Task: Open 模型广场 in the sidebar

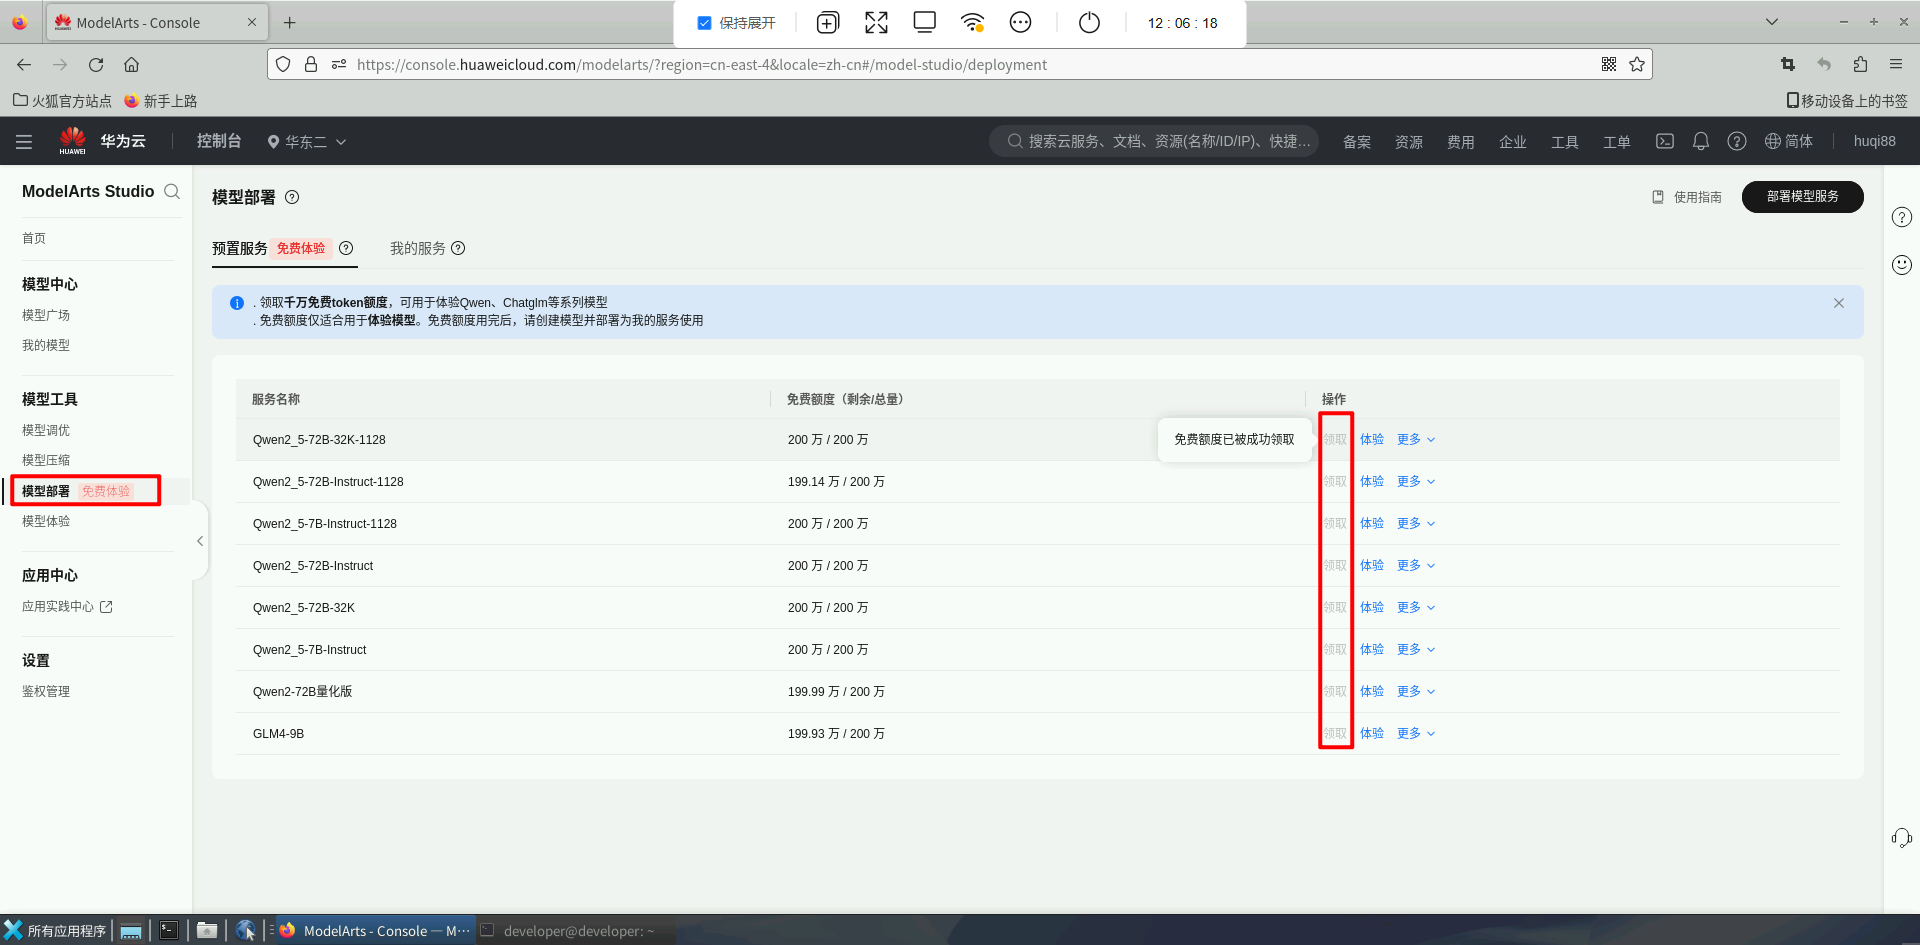Action: 46,315
